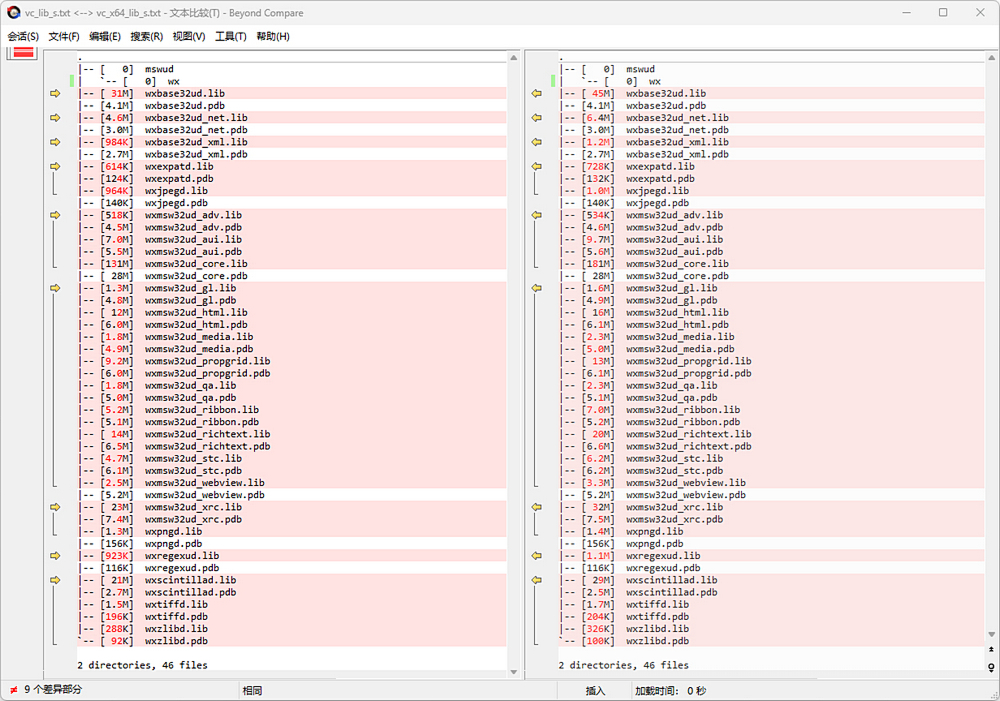Open the 文件(F) menu
The width and height of the screenshot is (1000, 701).
coord(64,36)
